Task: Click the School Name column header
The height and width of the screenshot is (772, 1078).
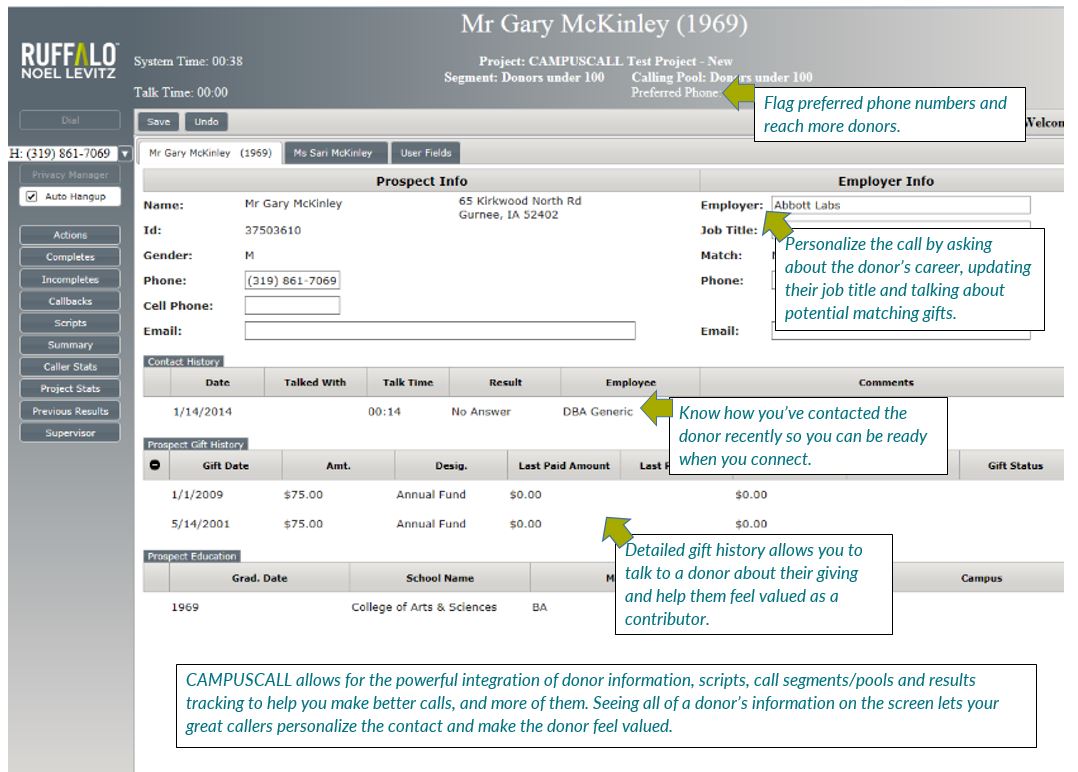Action: click(440, 578)
